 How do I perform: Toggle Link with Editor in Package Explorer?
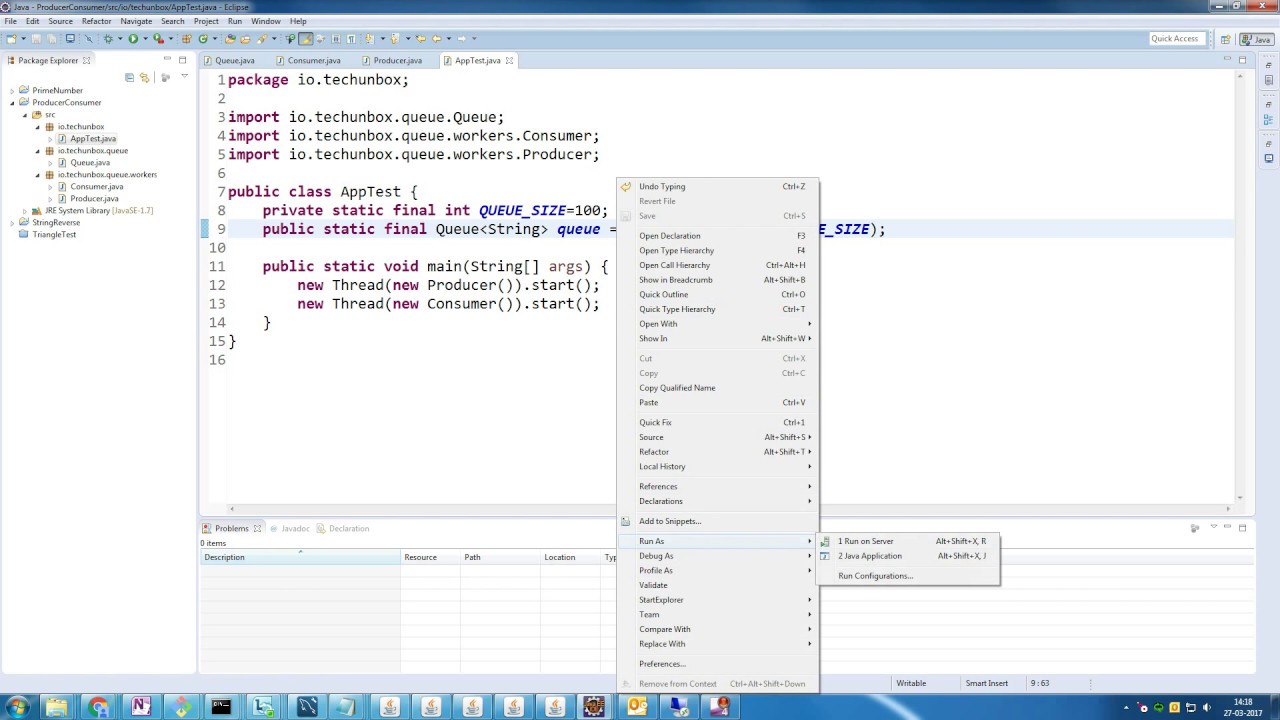tap(144, 77)
